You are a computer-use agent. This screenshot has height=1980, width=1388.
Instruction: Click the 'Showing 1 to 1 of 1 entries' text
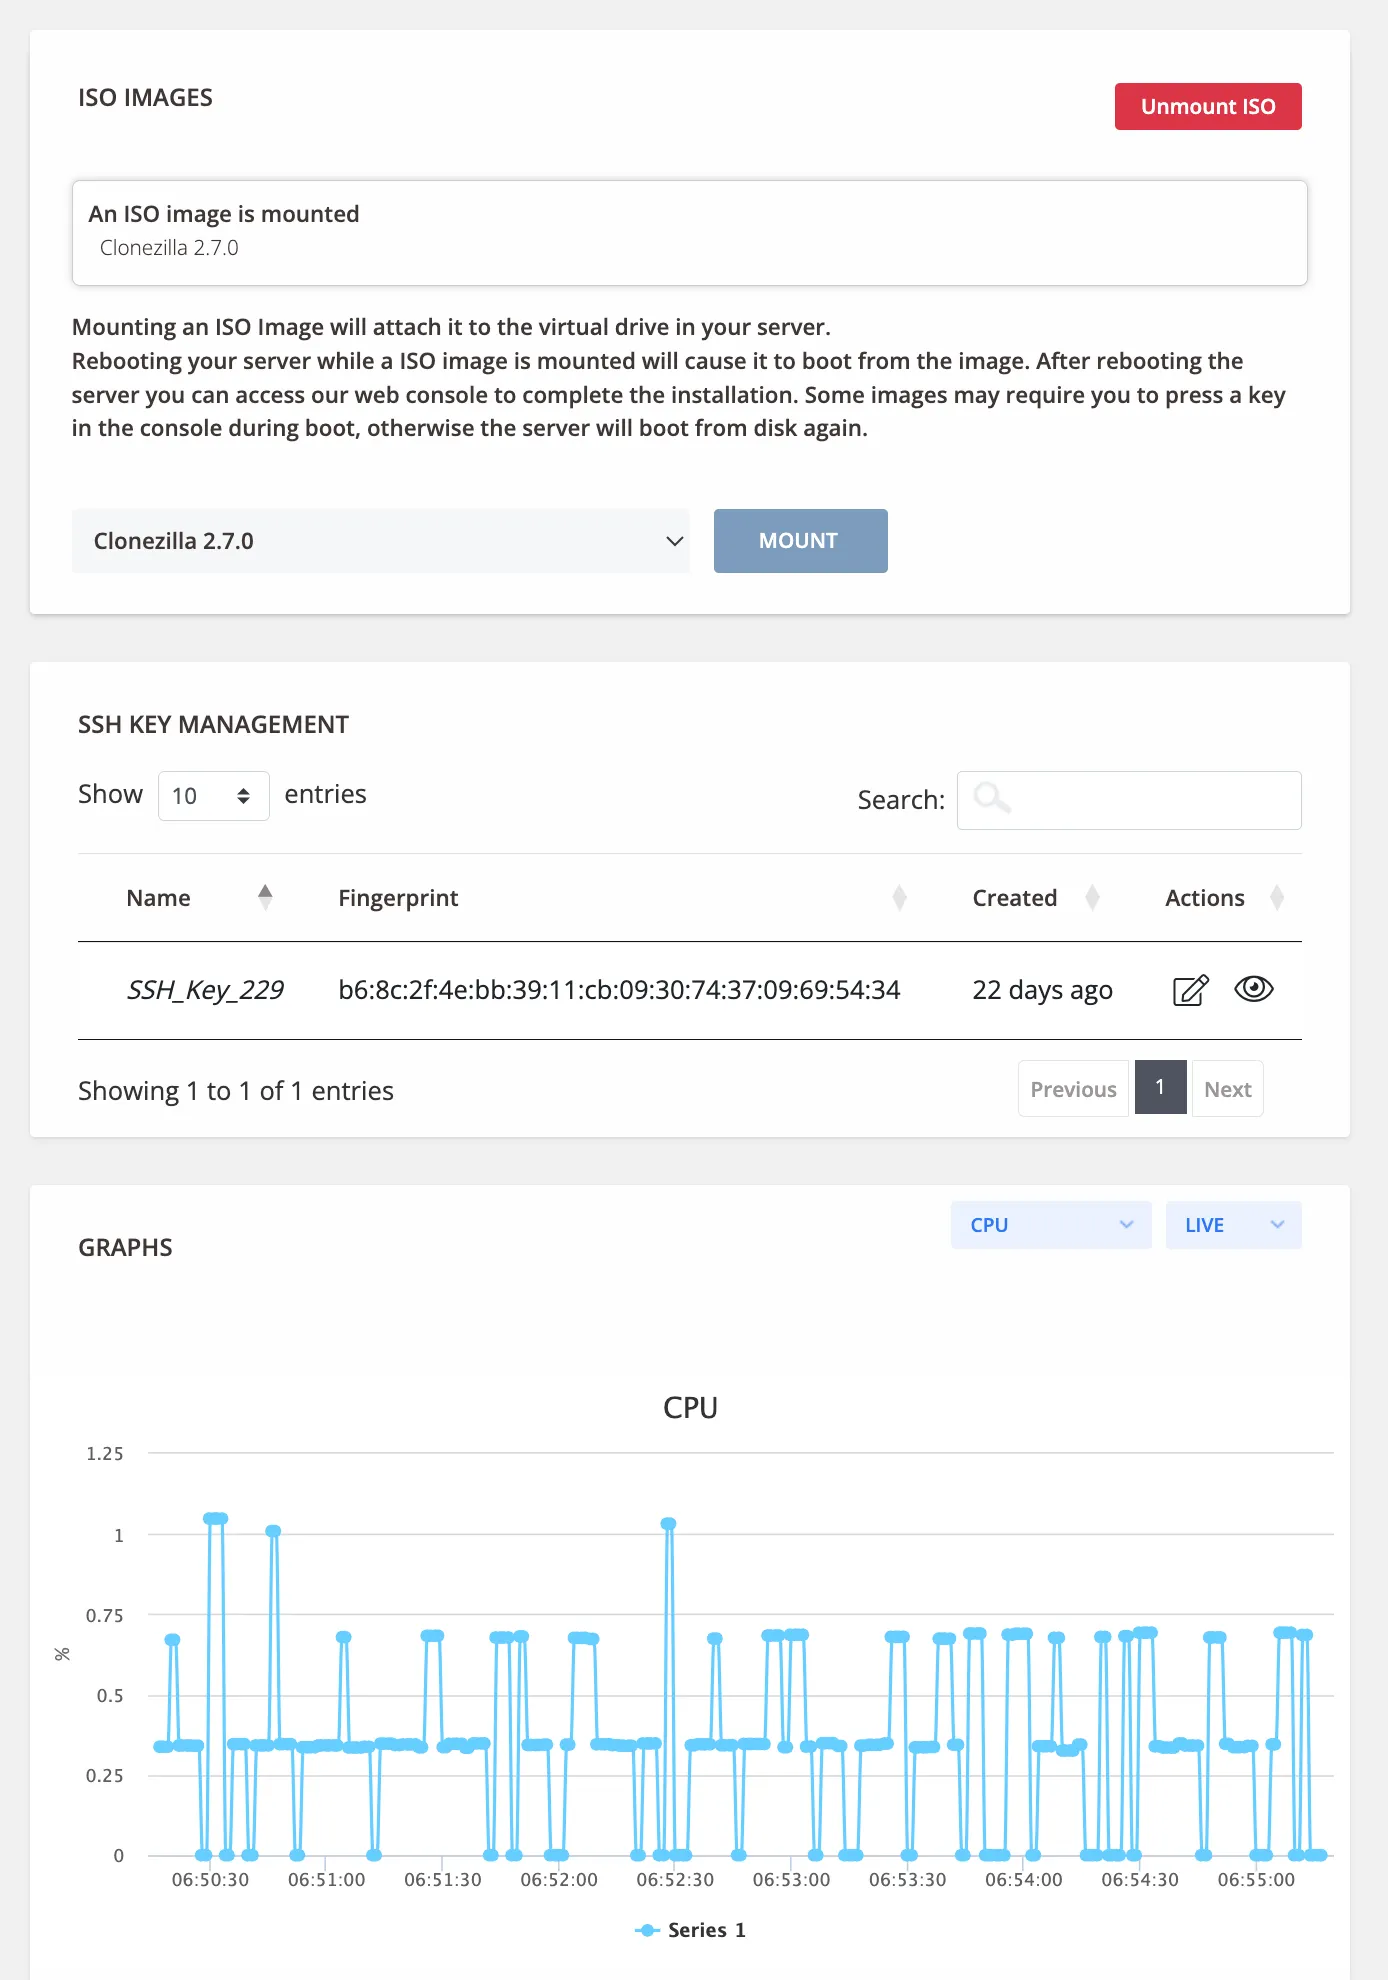236,1091
